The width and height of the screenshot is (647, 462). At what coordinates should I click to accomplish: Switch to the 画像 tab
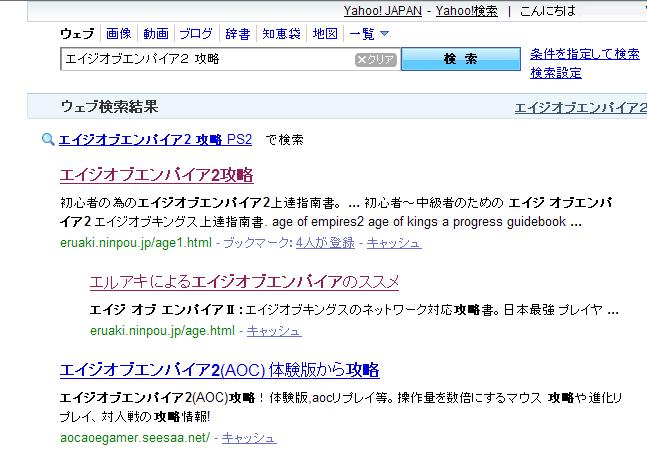[118, 33]
